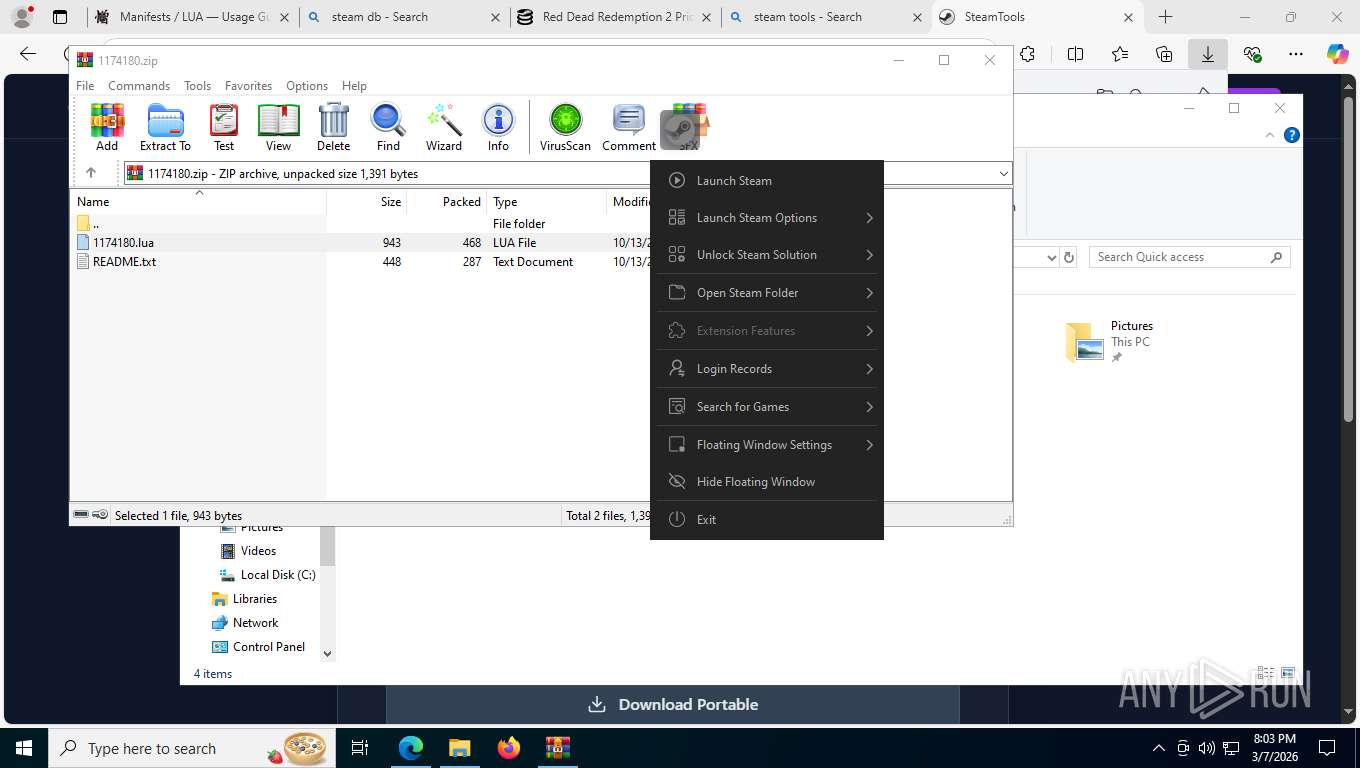Image resolution: width=1360 pixels, height=768 pixels.
Task: Open Favorites menu
Action: [x=248, y=86]
